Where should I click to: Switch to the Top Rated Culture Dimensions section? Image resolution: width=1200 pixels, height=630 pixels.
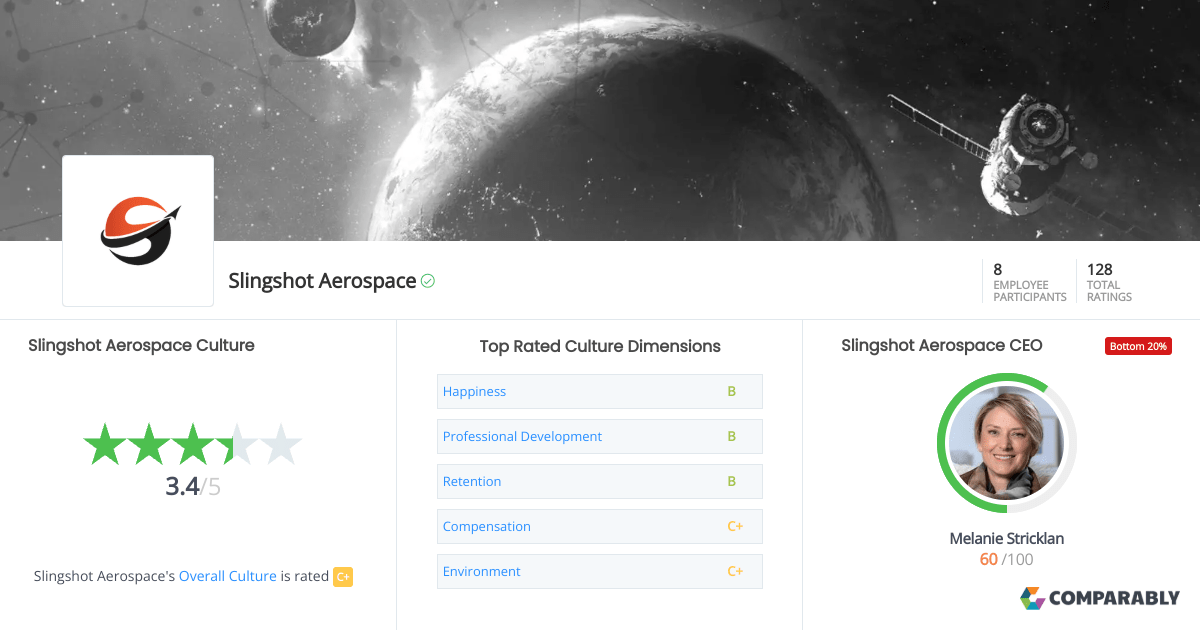click(x=600, y=346)
